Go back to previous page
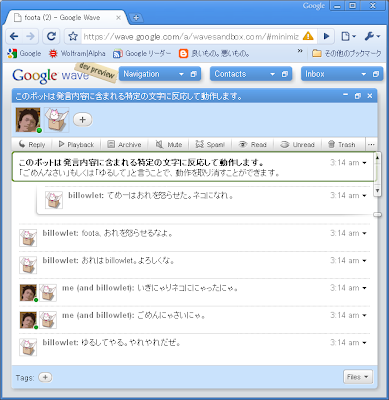 coord(14,36)
